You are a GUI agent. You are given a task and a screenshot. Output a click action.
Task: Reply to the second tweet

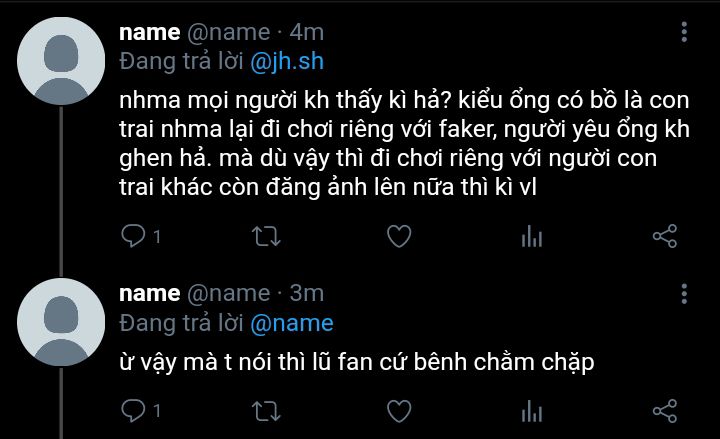coord(133,410)
